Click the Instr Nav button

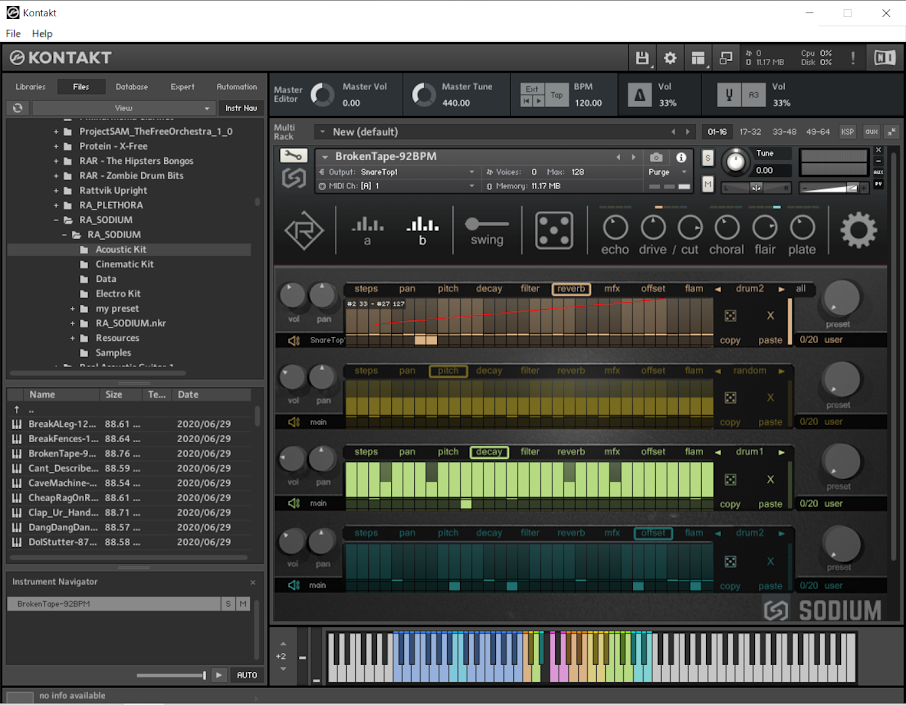[241, 108]
